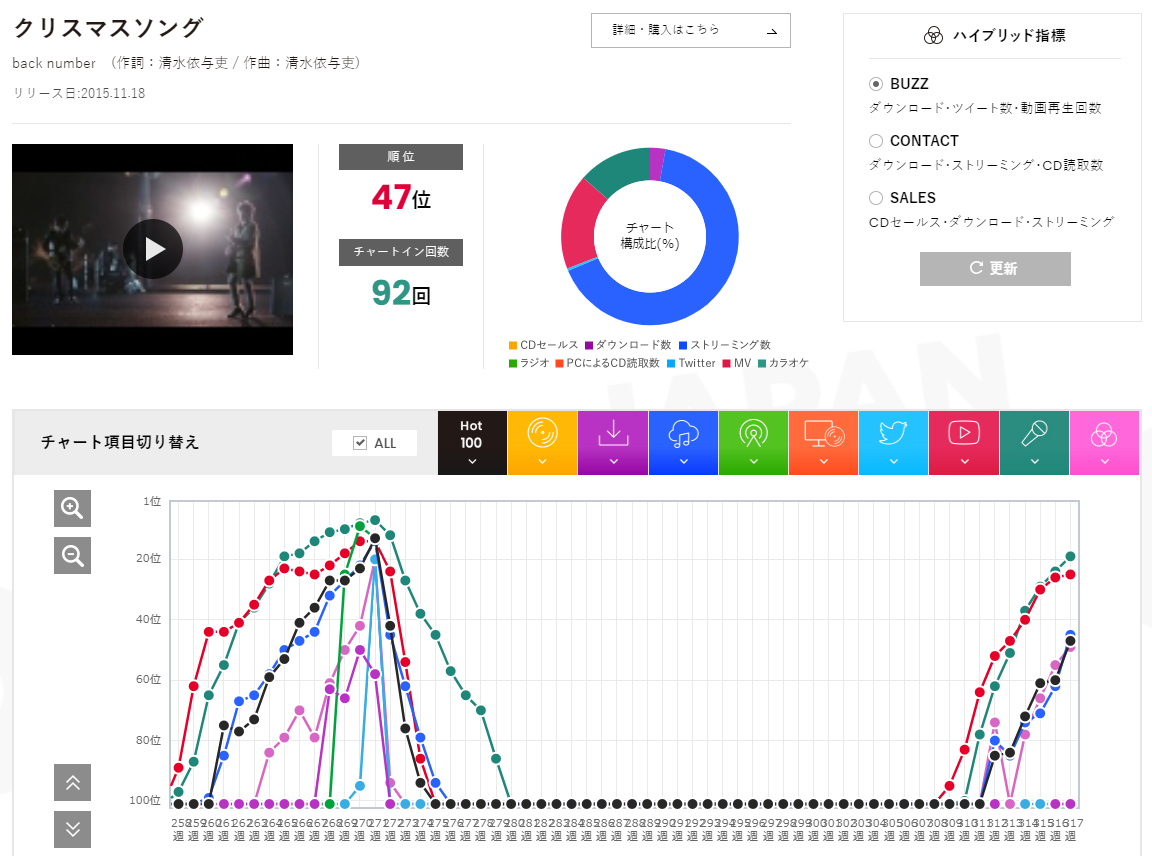Toggle the orange CD sales disc icon

pos(542,433)
